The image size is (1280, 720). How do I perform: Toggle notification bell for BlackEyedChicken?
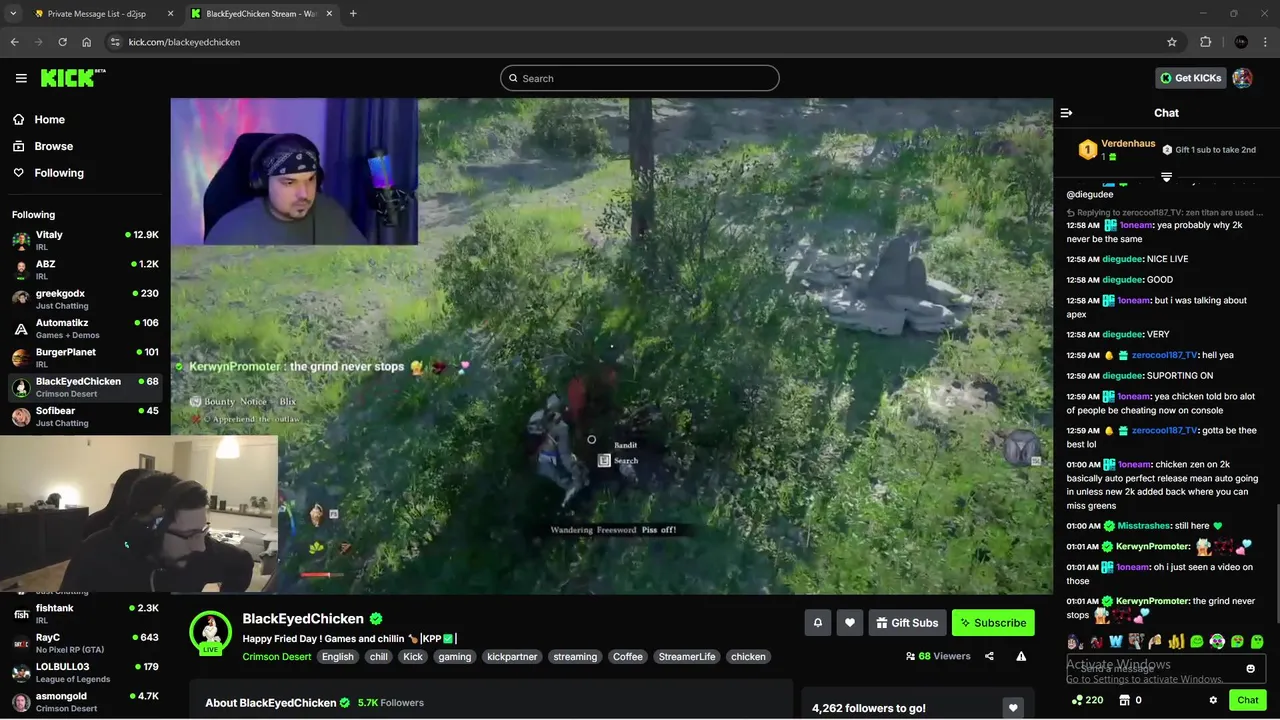pyautogui.click(x=817, y=623)
